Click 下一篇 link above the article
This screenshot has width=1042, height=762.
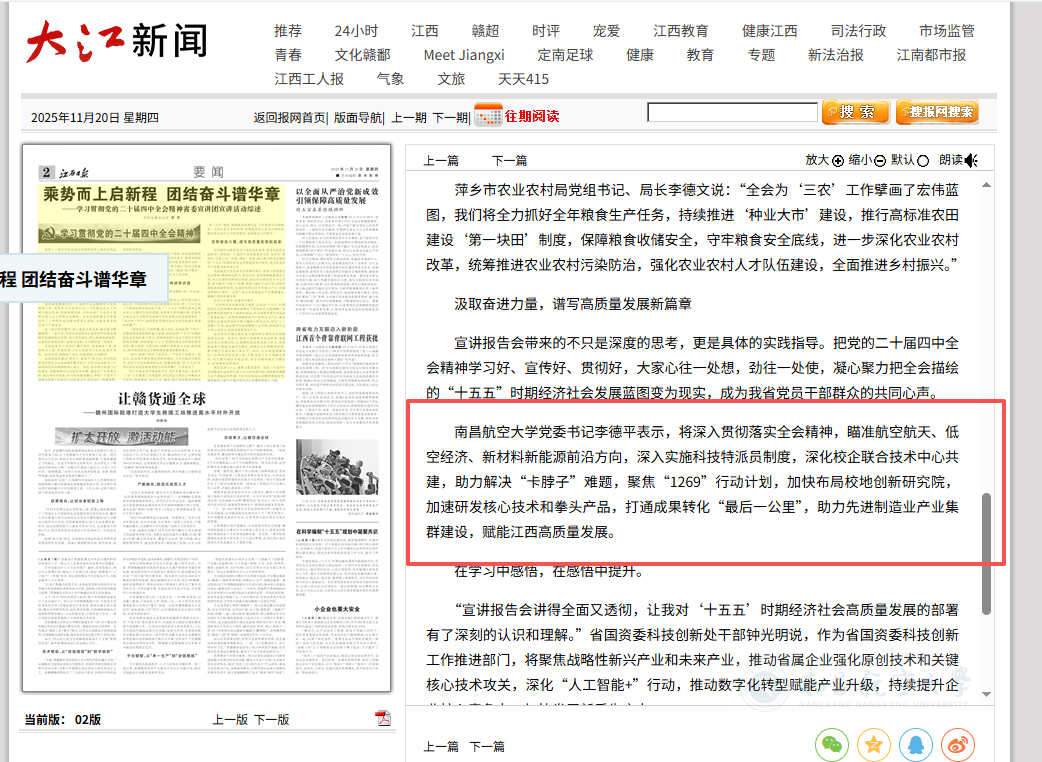pyautogui.click(x=509, y=160)
